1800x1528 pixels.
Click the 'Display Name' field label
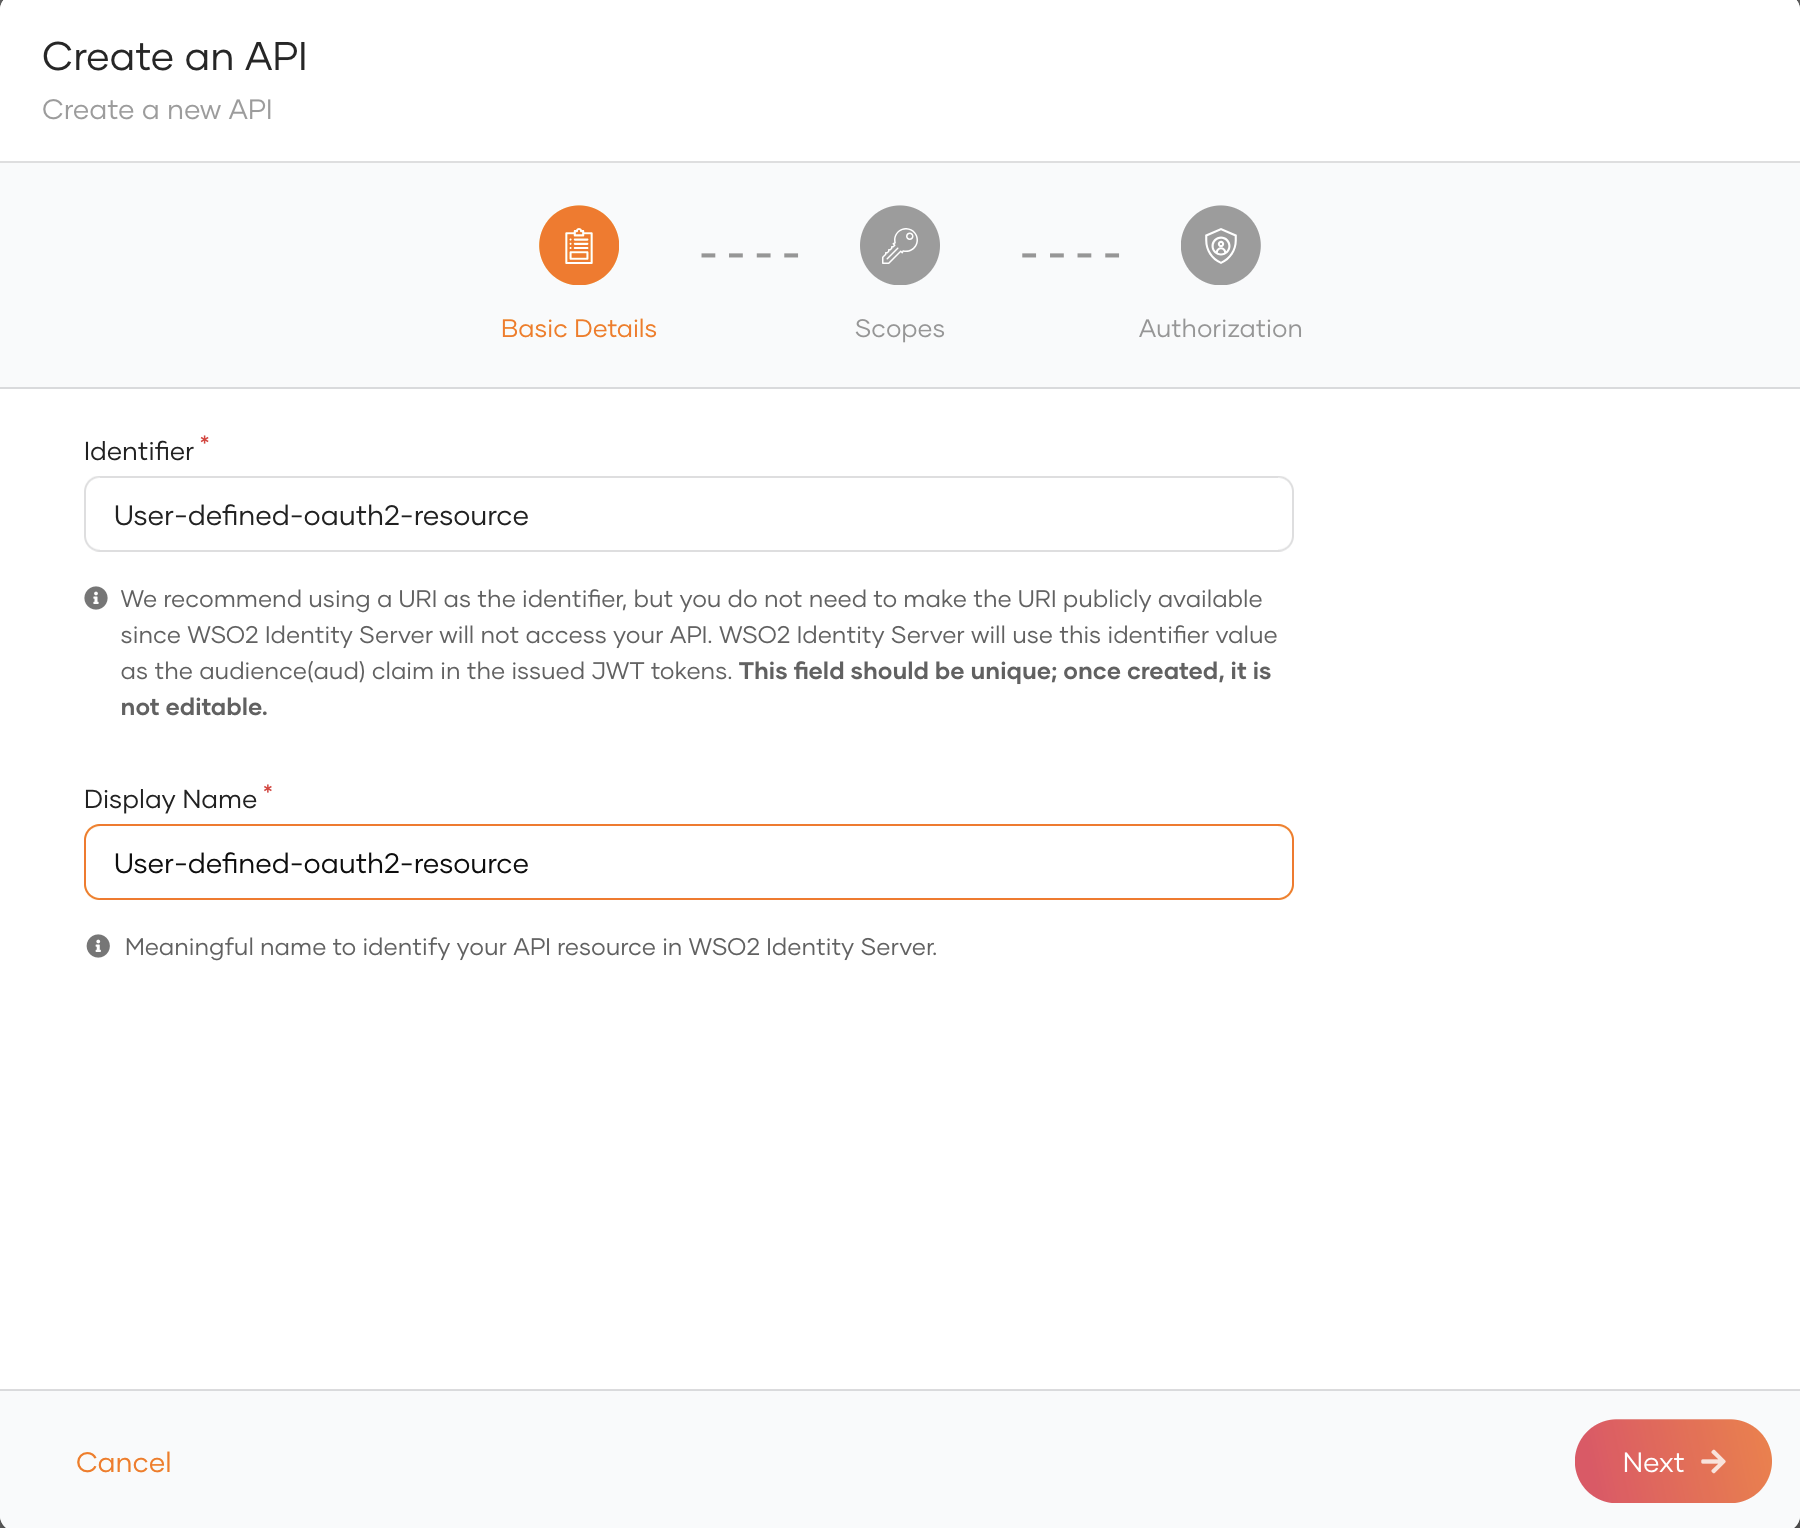170,799
